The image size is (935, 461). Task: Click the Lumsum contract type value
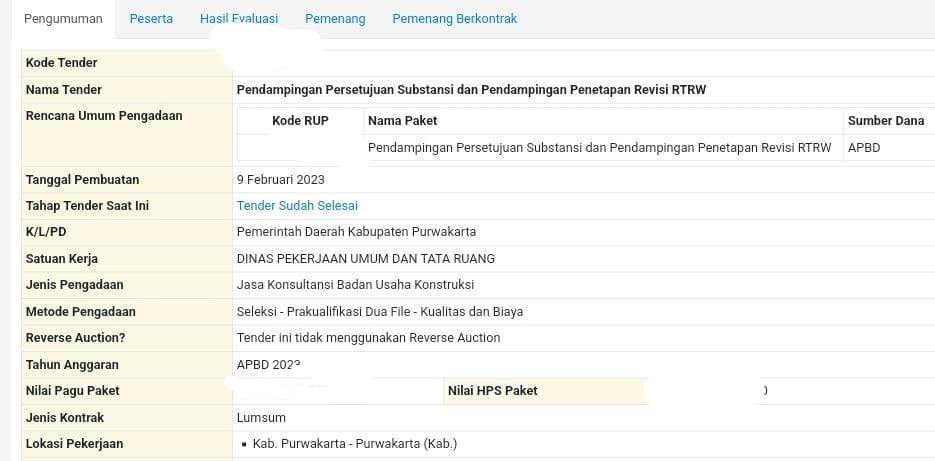coord(261,418)
